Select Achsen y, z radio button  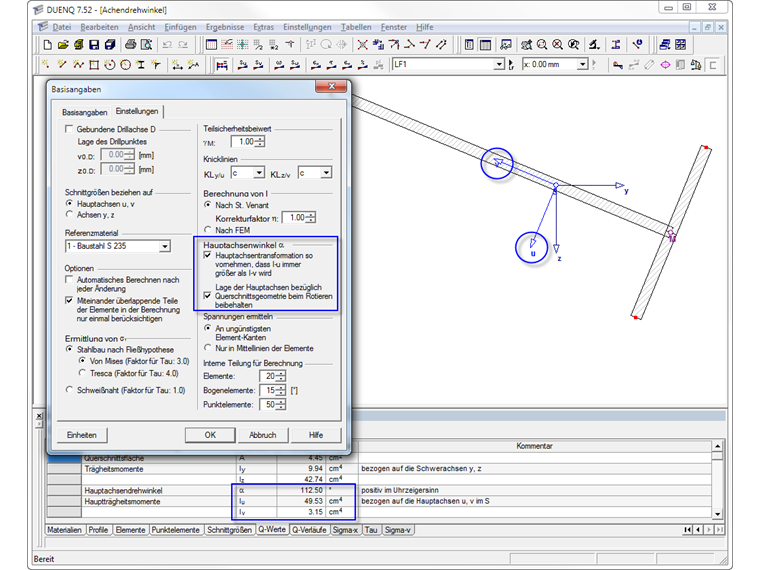(x=69, y=214)
